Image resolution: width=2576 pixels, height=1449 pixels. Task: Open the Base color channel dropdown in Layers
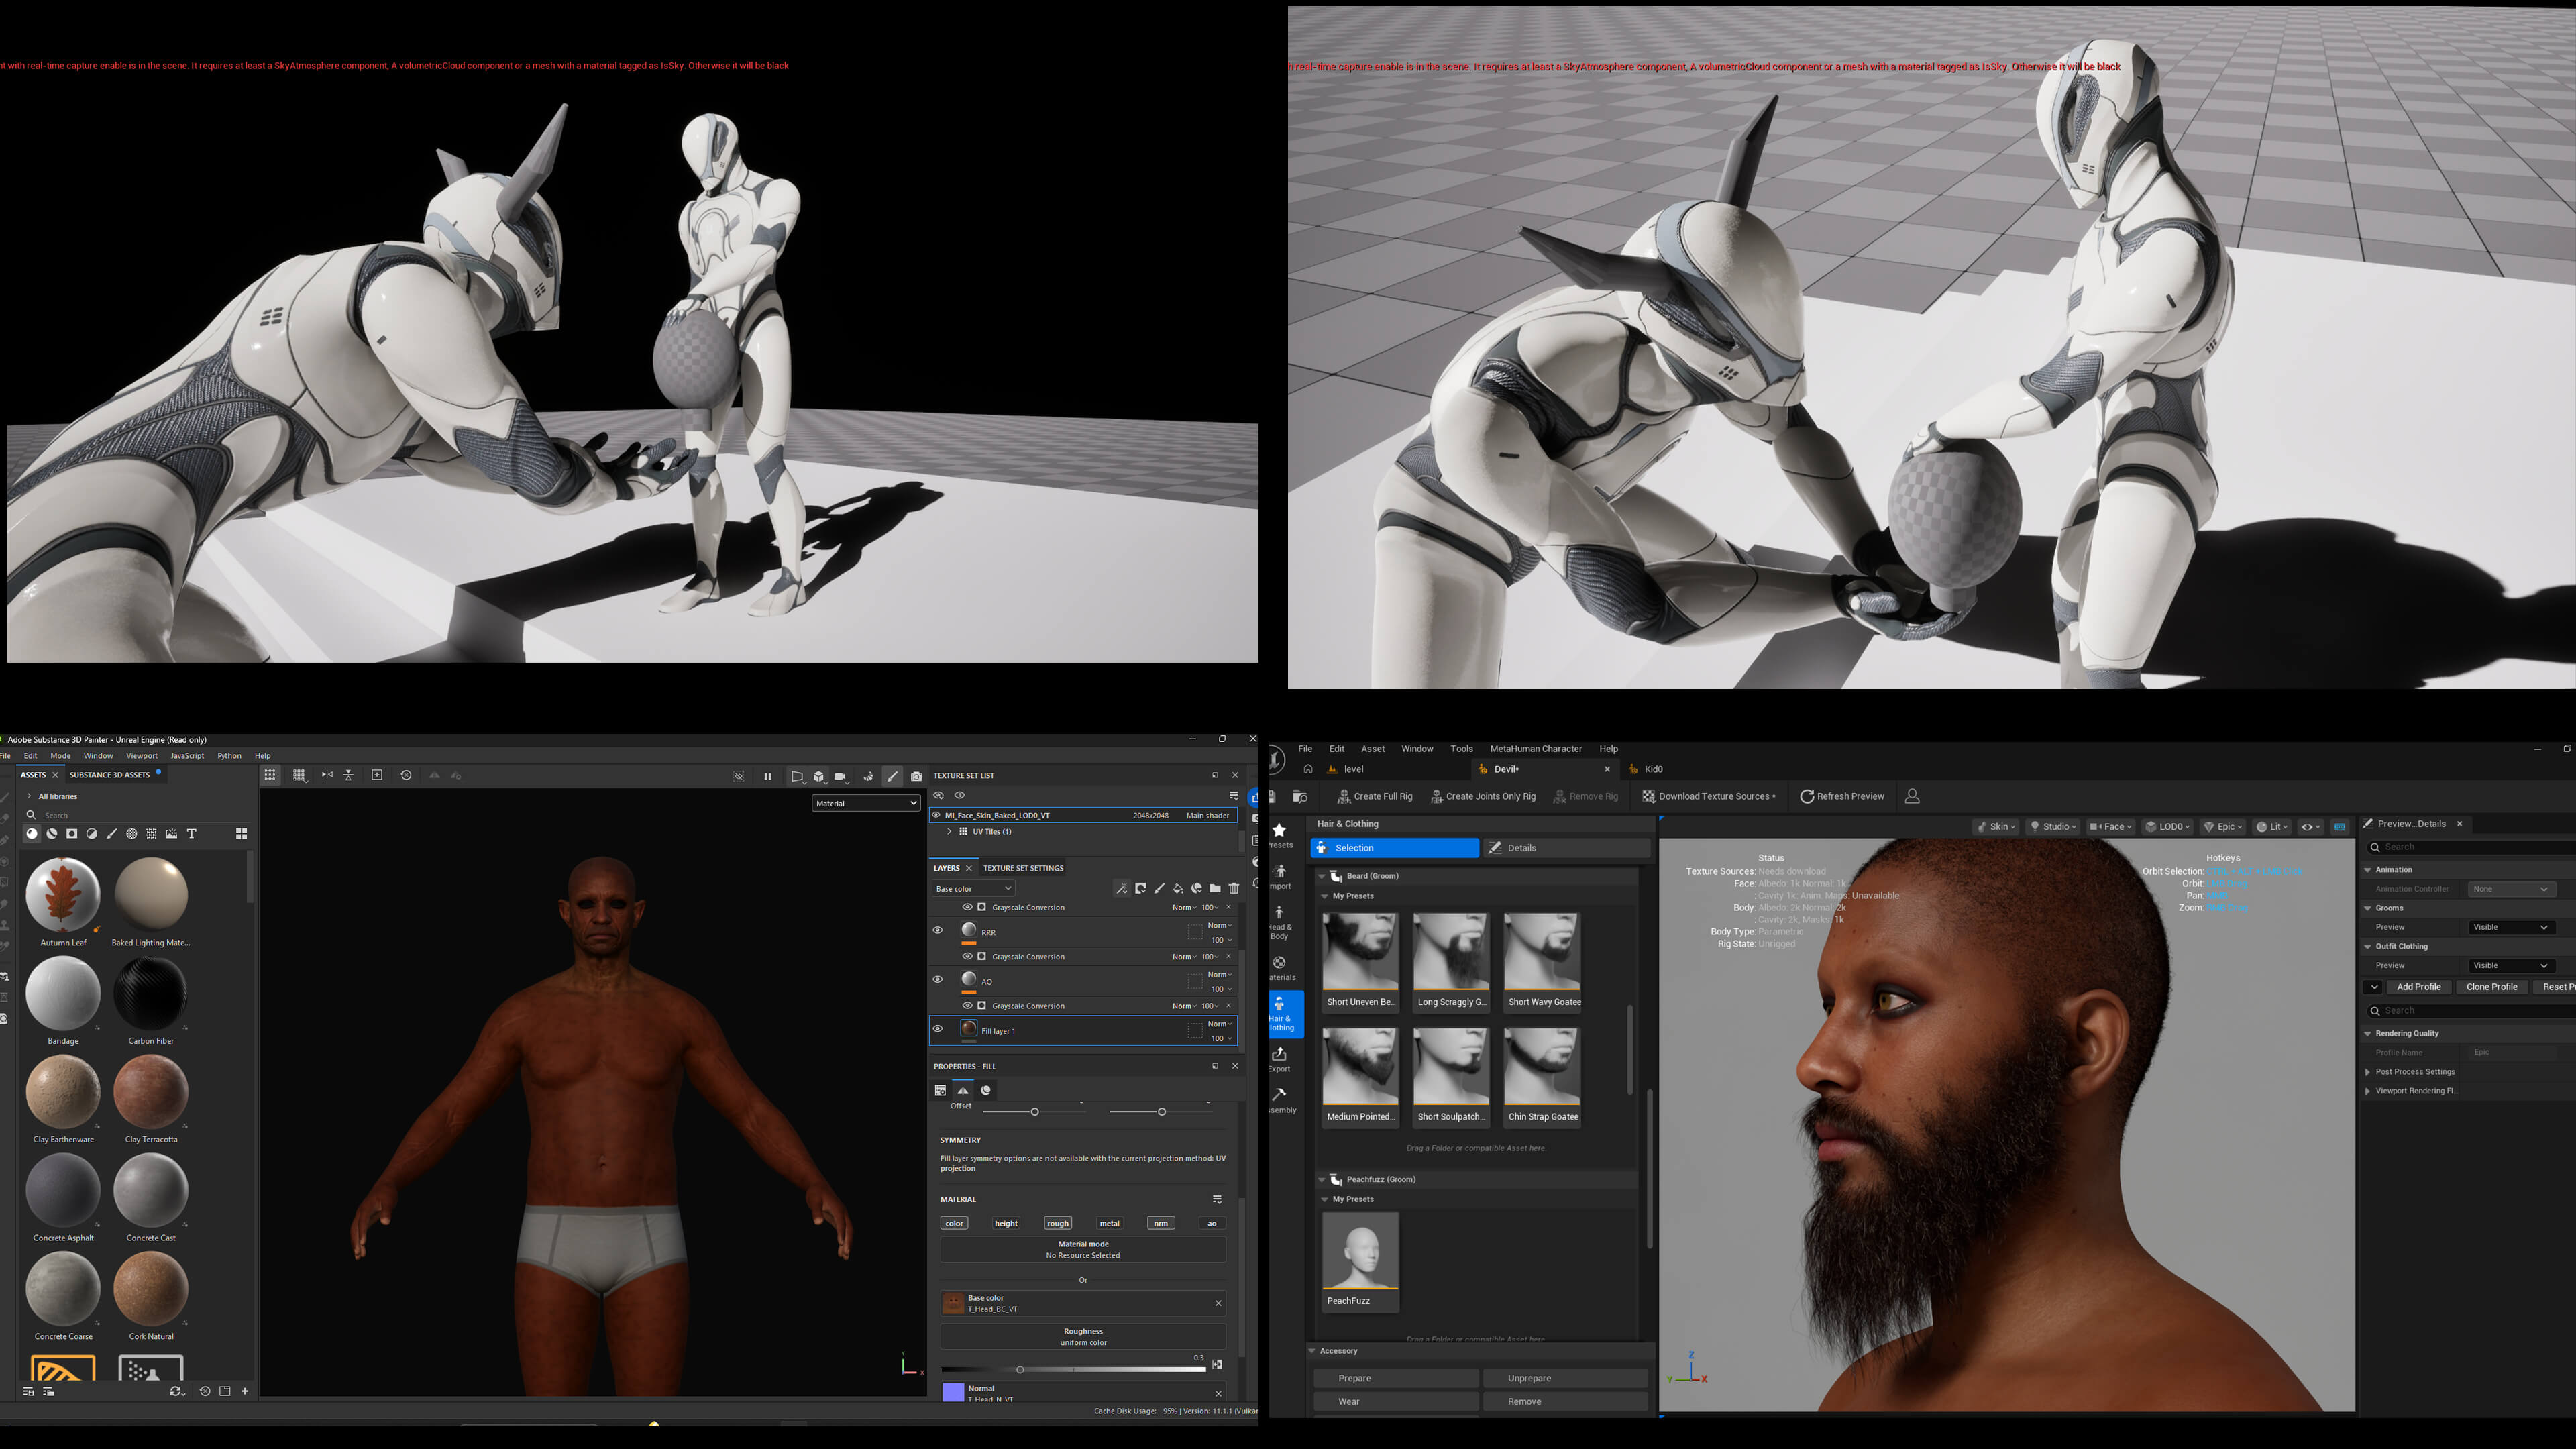[x=974, y=888]
